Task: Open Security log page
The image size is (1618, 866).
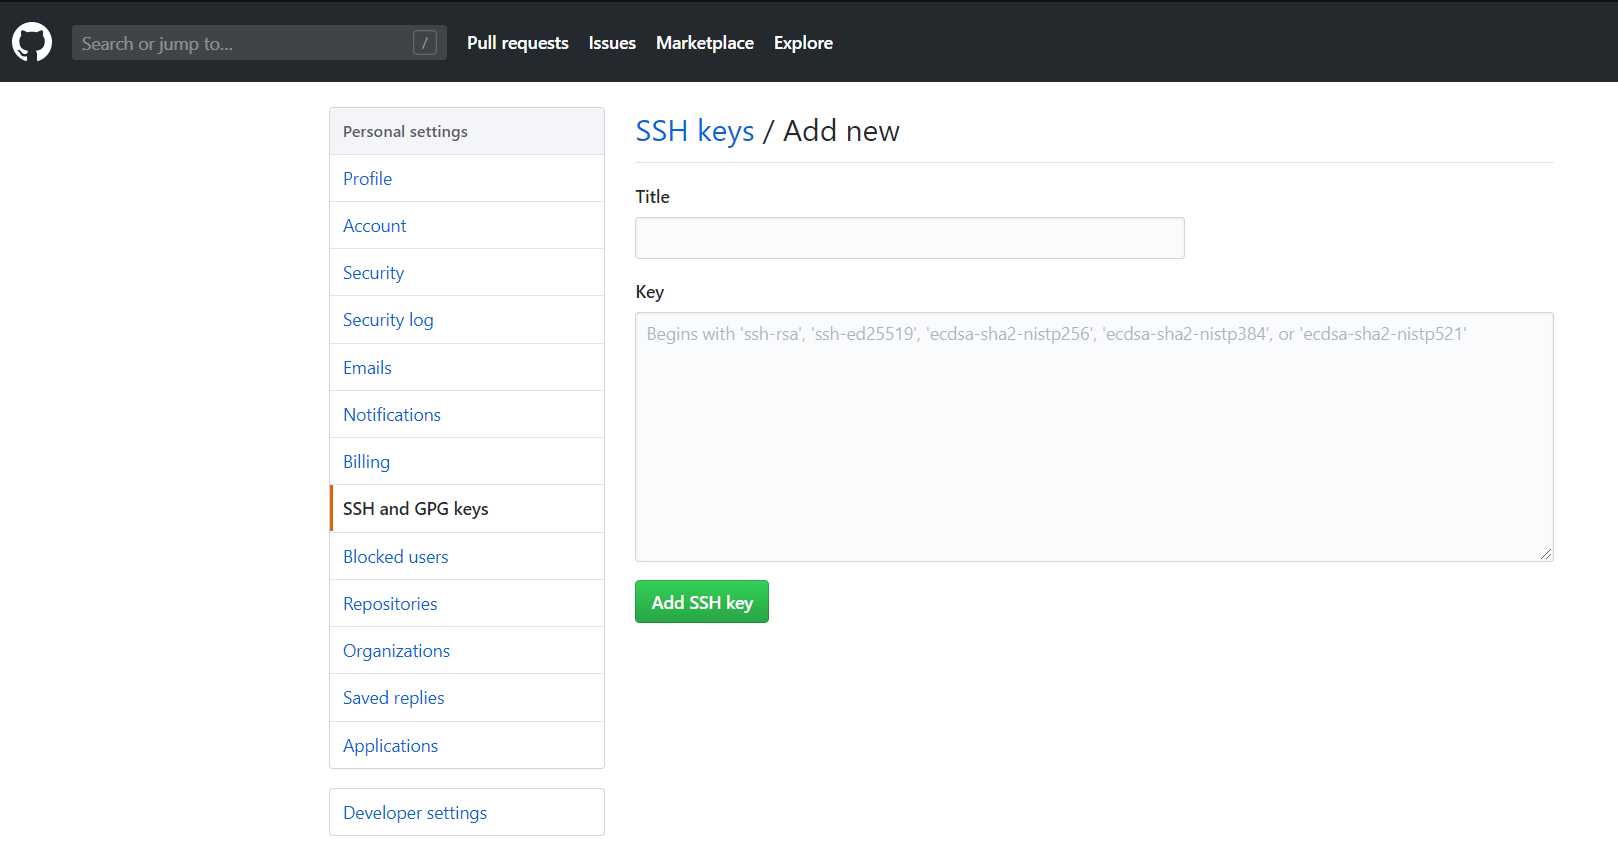Action: click(x=467, y=320)
